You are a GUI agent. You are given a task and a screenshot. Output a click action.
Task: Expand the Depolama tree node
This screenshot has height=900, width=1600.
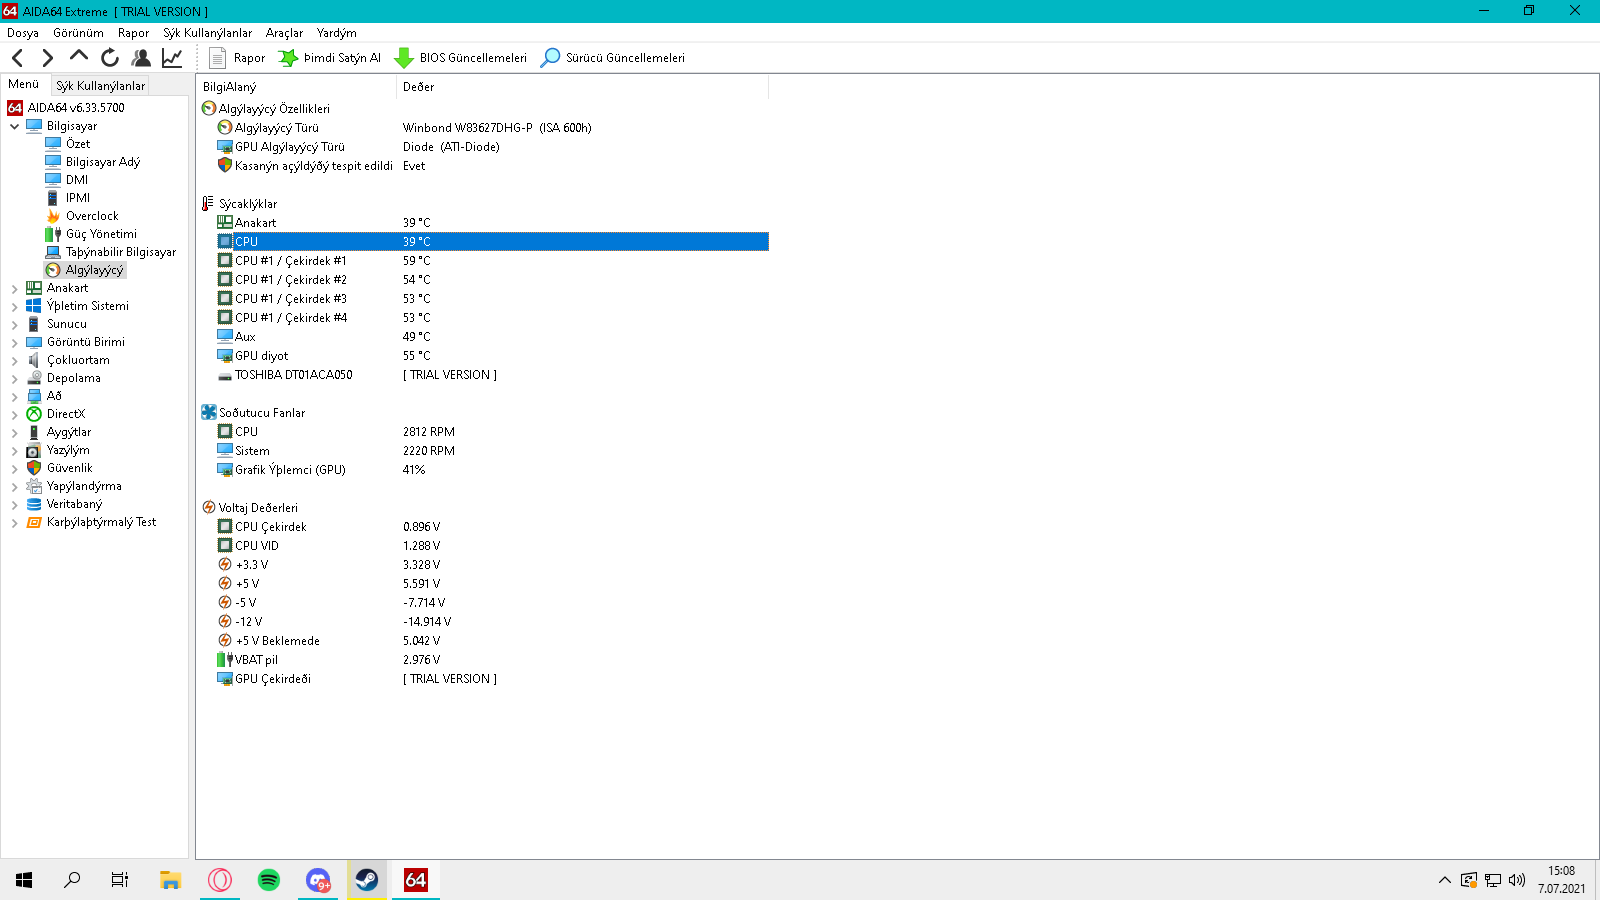tap(13, 378)
